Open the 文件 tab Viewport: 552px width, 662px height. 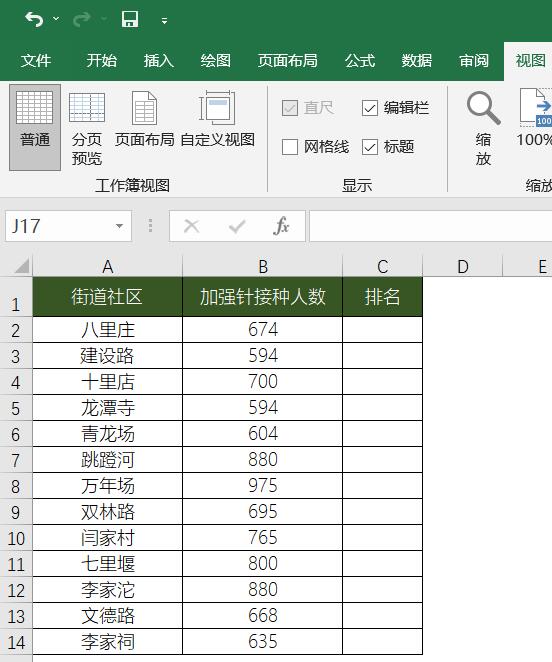[36, 61]
